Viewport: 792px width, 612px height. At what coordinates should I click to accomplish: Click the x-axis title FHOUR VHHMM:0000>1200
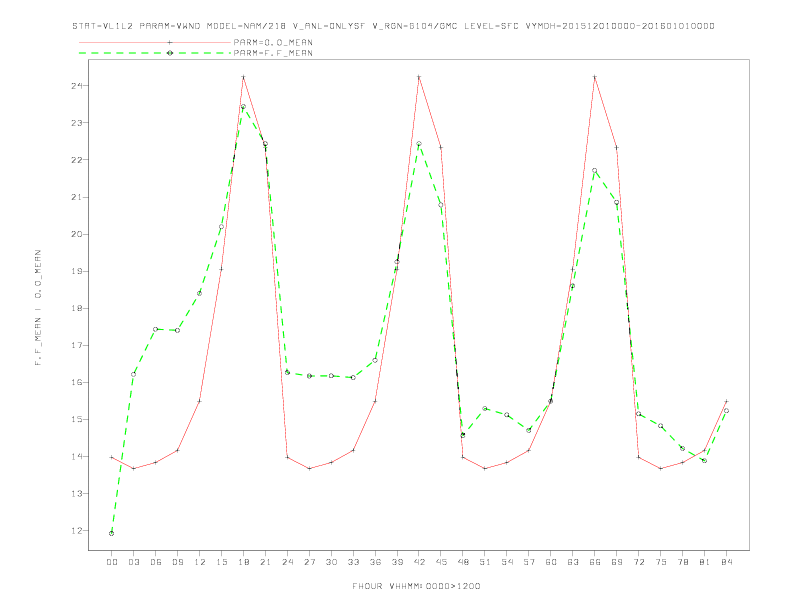(x=416, y=586)
